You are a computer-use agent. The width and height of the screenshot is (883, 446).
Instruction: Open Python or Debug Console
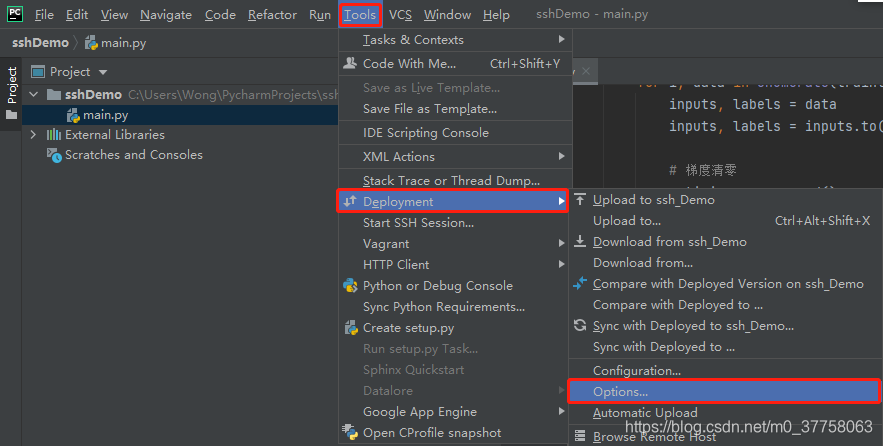(455, 286)
